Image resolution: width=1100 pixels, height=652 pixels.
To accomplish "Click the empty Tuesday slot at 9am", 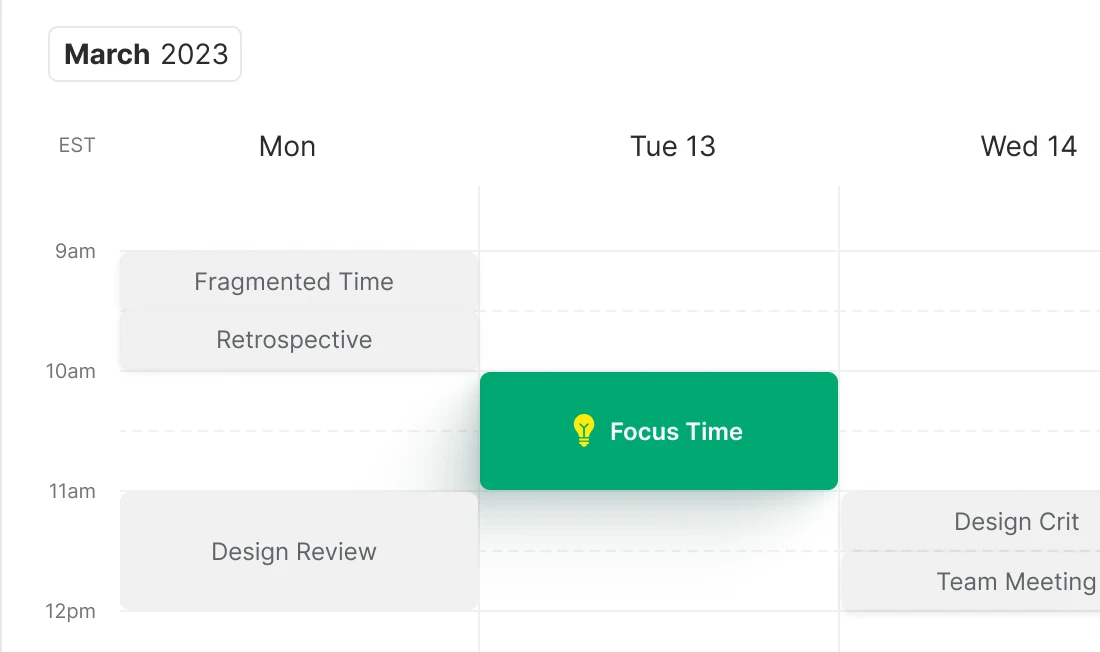I will point(660,280).
